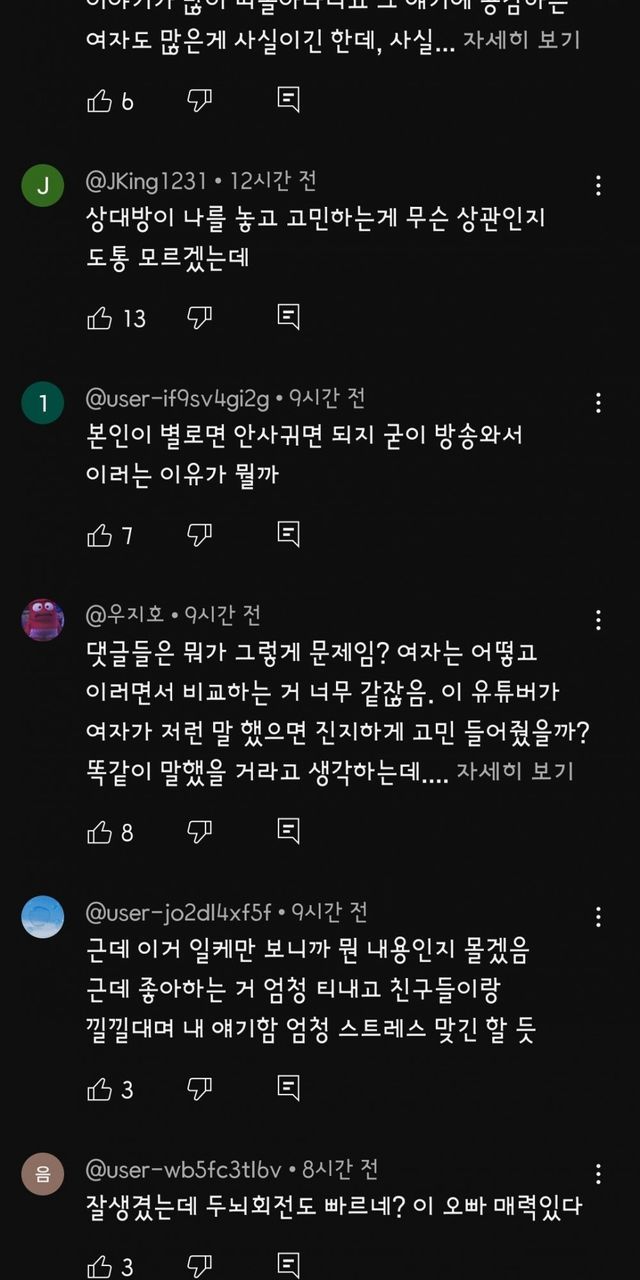Viewport: 640px width, 1280px height.
Task: Expand @우지호's comment with 자세히 보기
Action: coord(515,772)
